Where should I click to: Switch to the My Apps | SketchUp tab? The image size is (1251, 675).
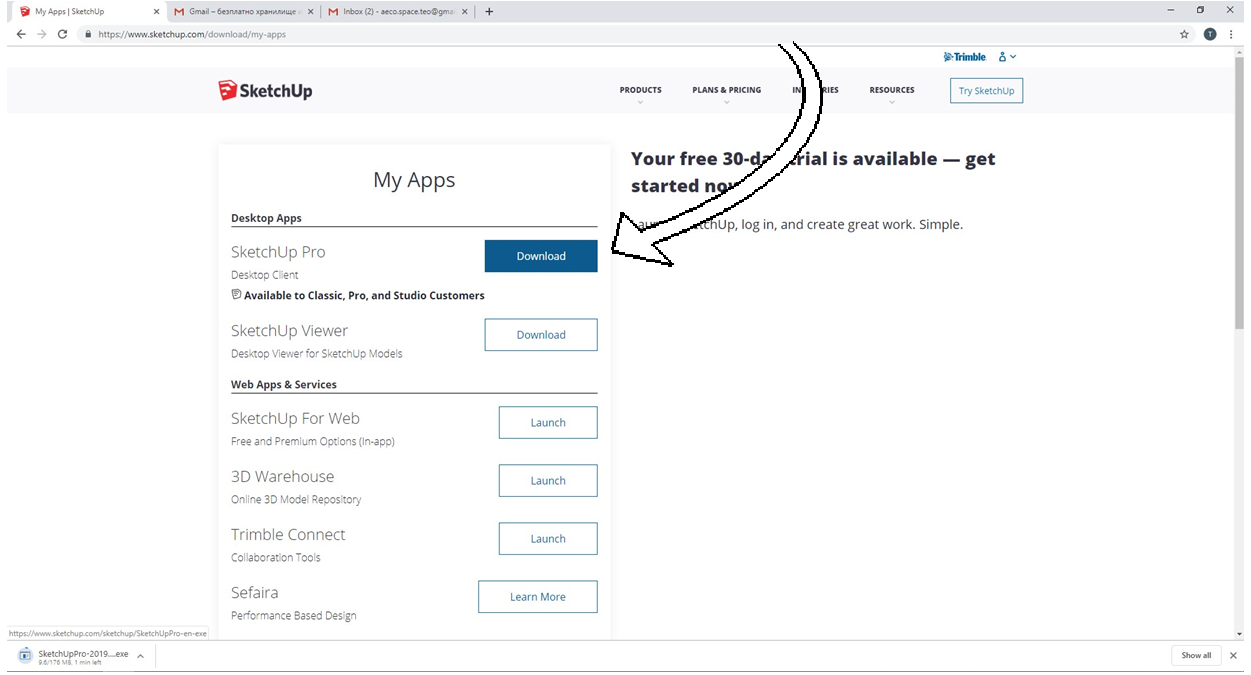88,12
